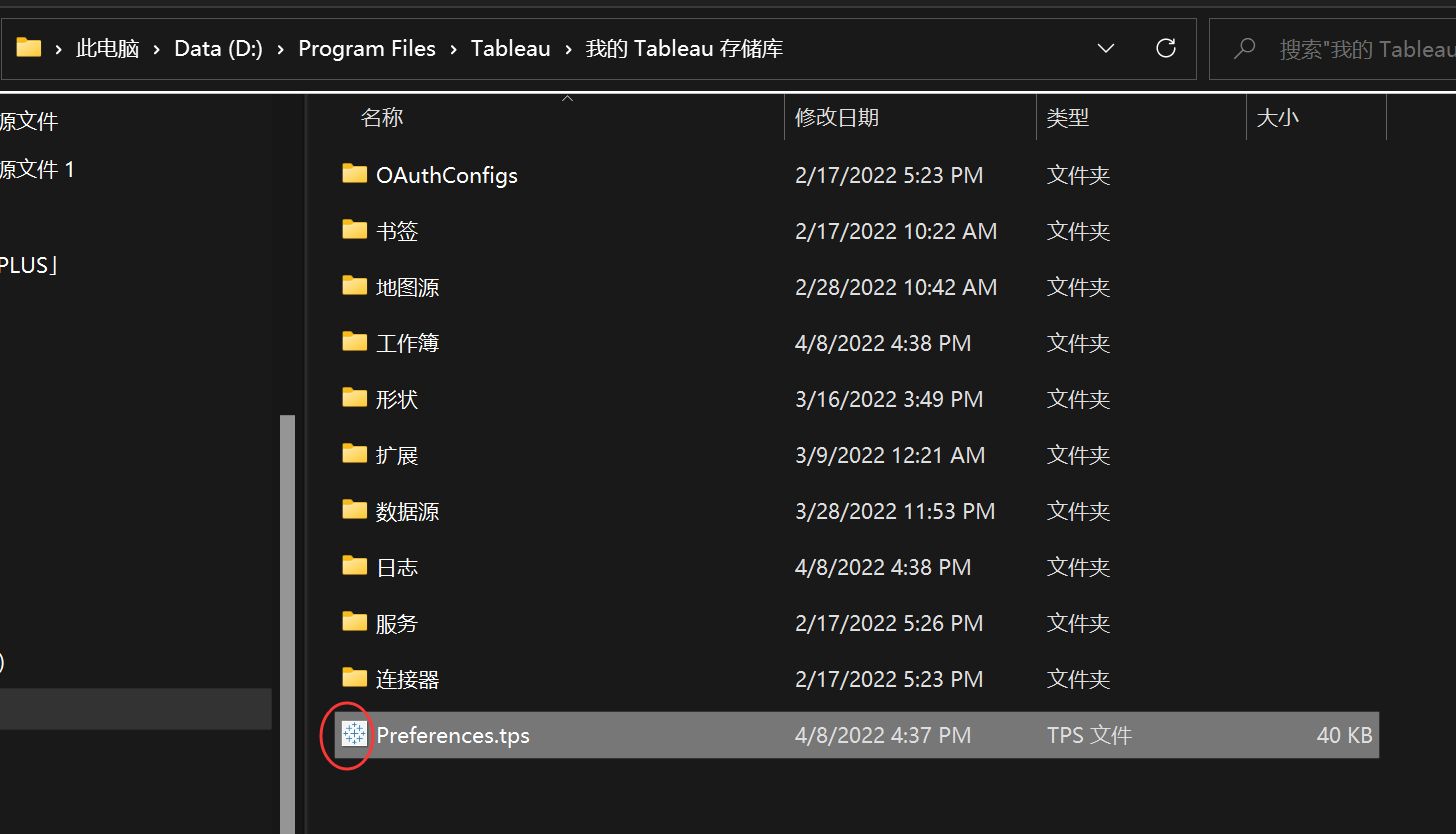Select the OAuthConfigs folder name
Image resolution: width=1456 pixels, height=834 pixels.
tap(447, 175)
